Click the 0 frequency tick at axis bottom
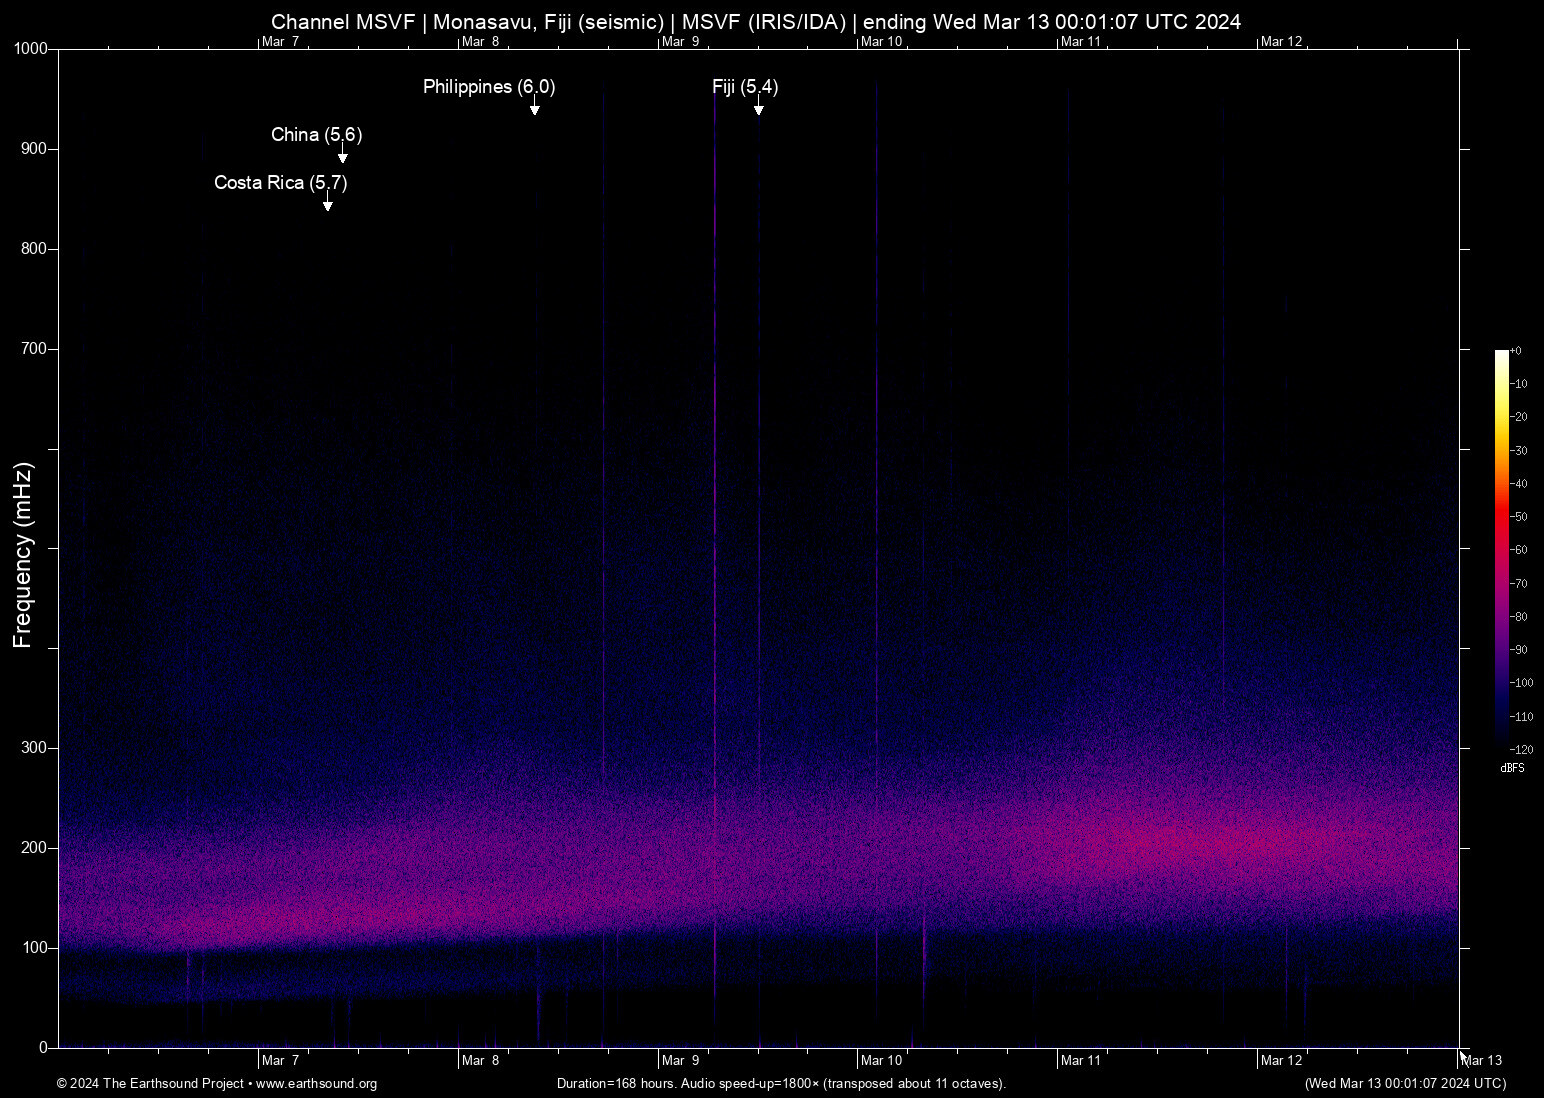The image size is (1544, 1098). [44, 1047]
